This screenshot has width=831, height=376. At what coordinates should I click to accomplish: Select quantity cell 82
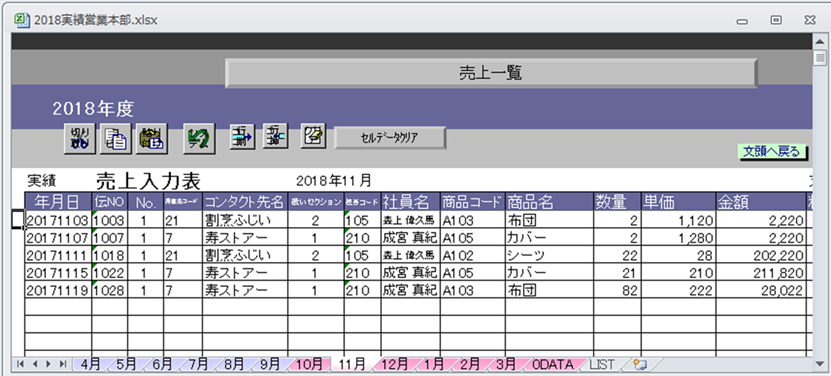(617, 290)
